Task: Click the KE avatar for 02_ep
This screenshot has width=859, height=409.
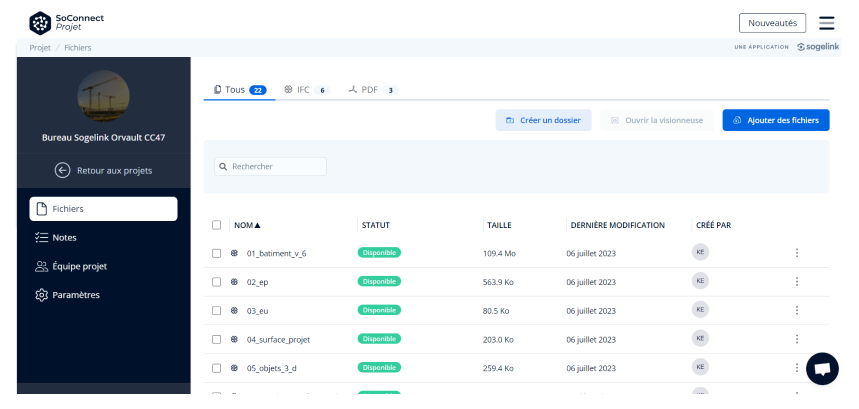Action: [x=700, y=280]
